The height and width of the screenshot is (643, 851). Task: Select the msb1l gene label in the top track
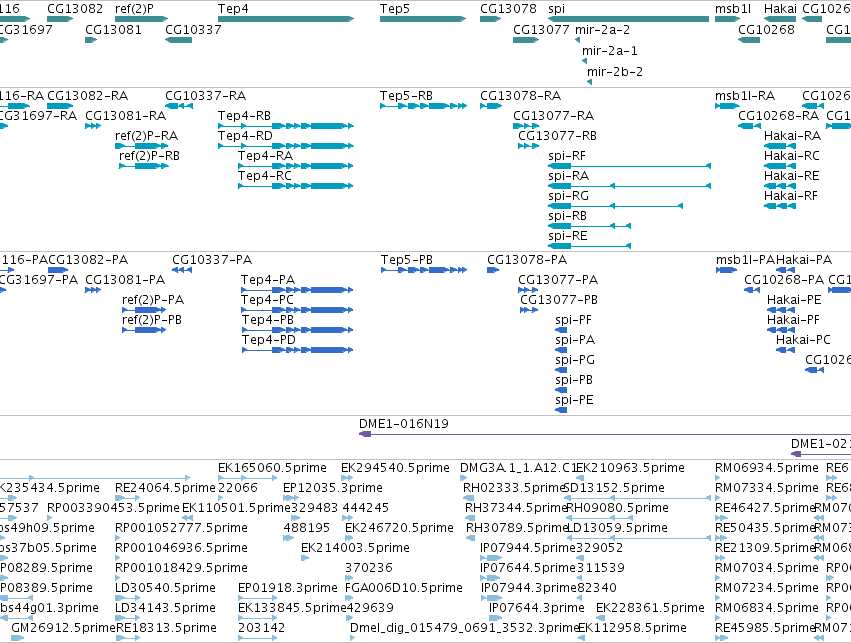[733, 9]
